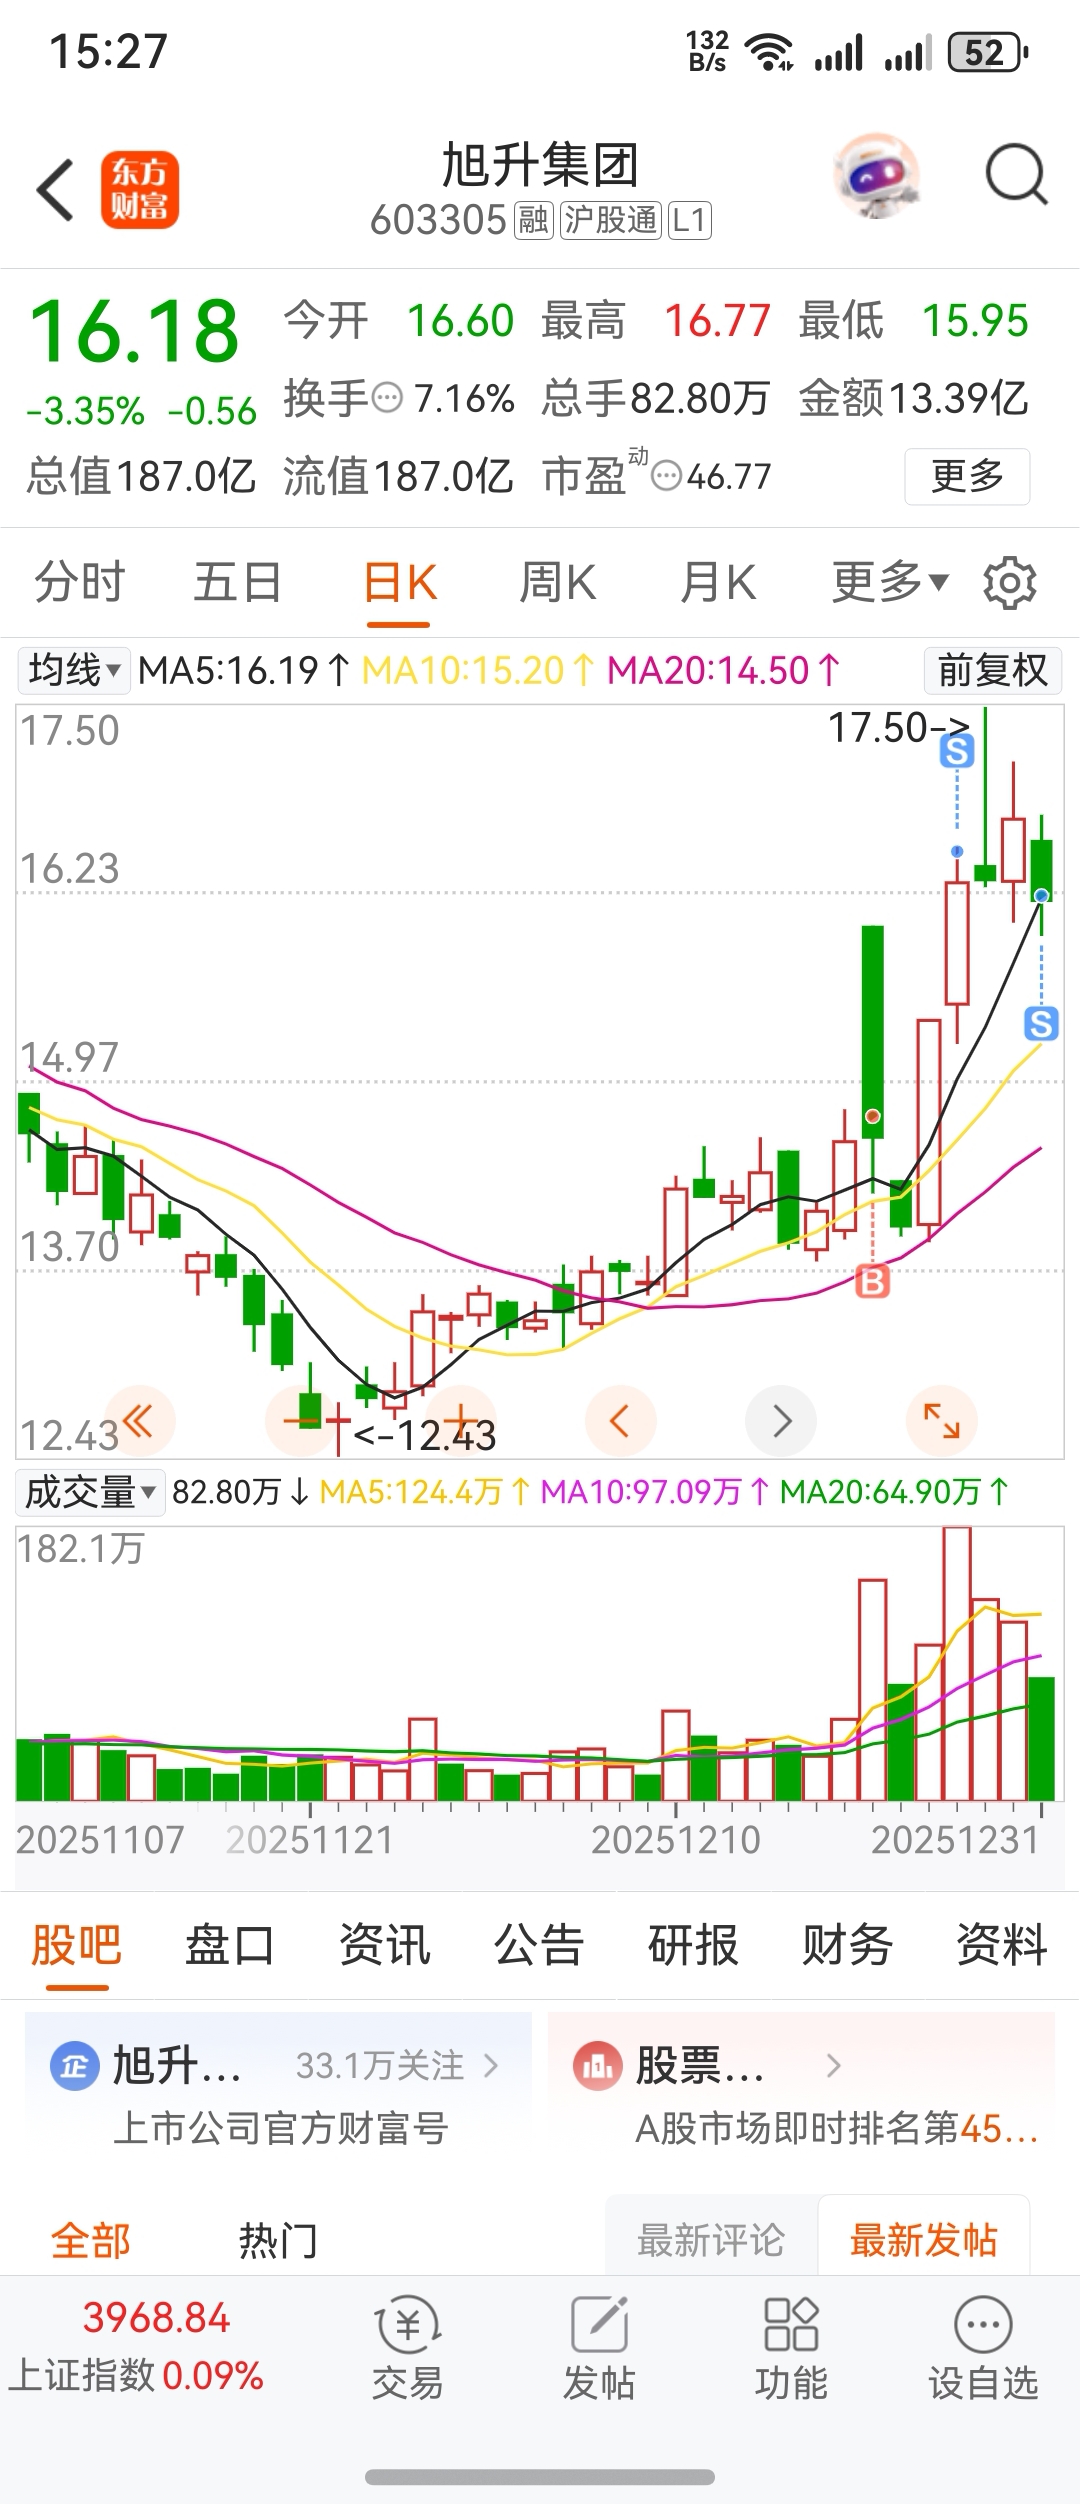1080x2504 pixels.
Task: Open the robot AI assistant avatar
Action: tap(877, 176)
